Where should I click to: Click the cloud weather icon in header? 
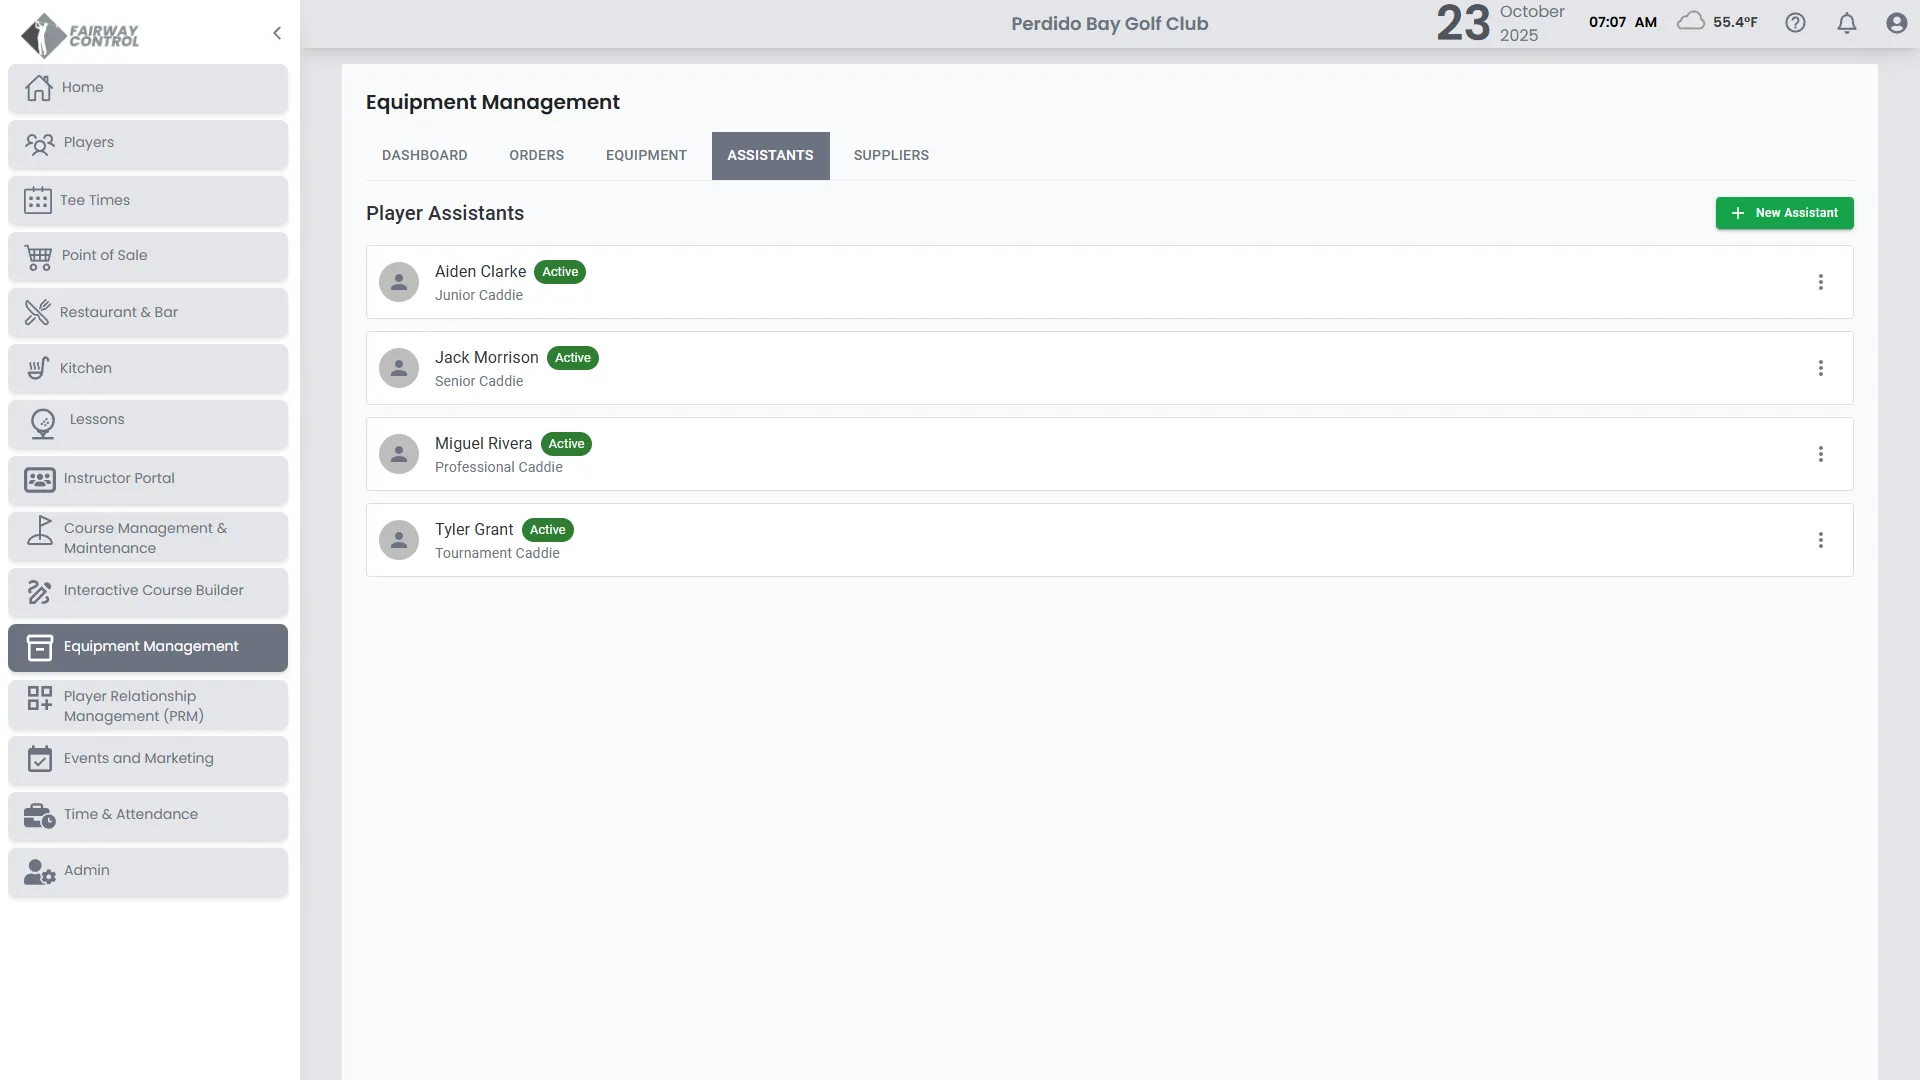click(x=1690, y=21)
